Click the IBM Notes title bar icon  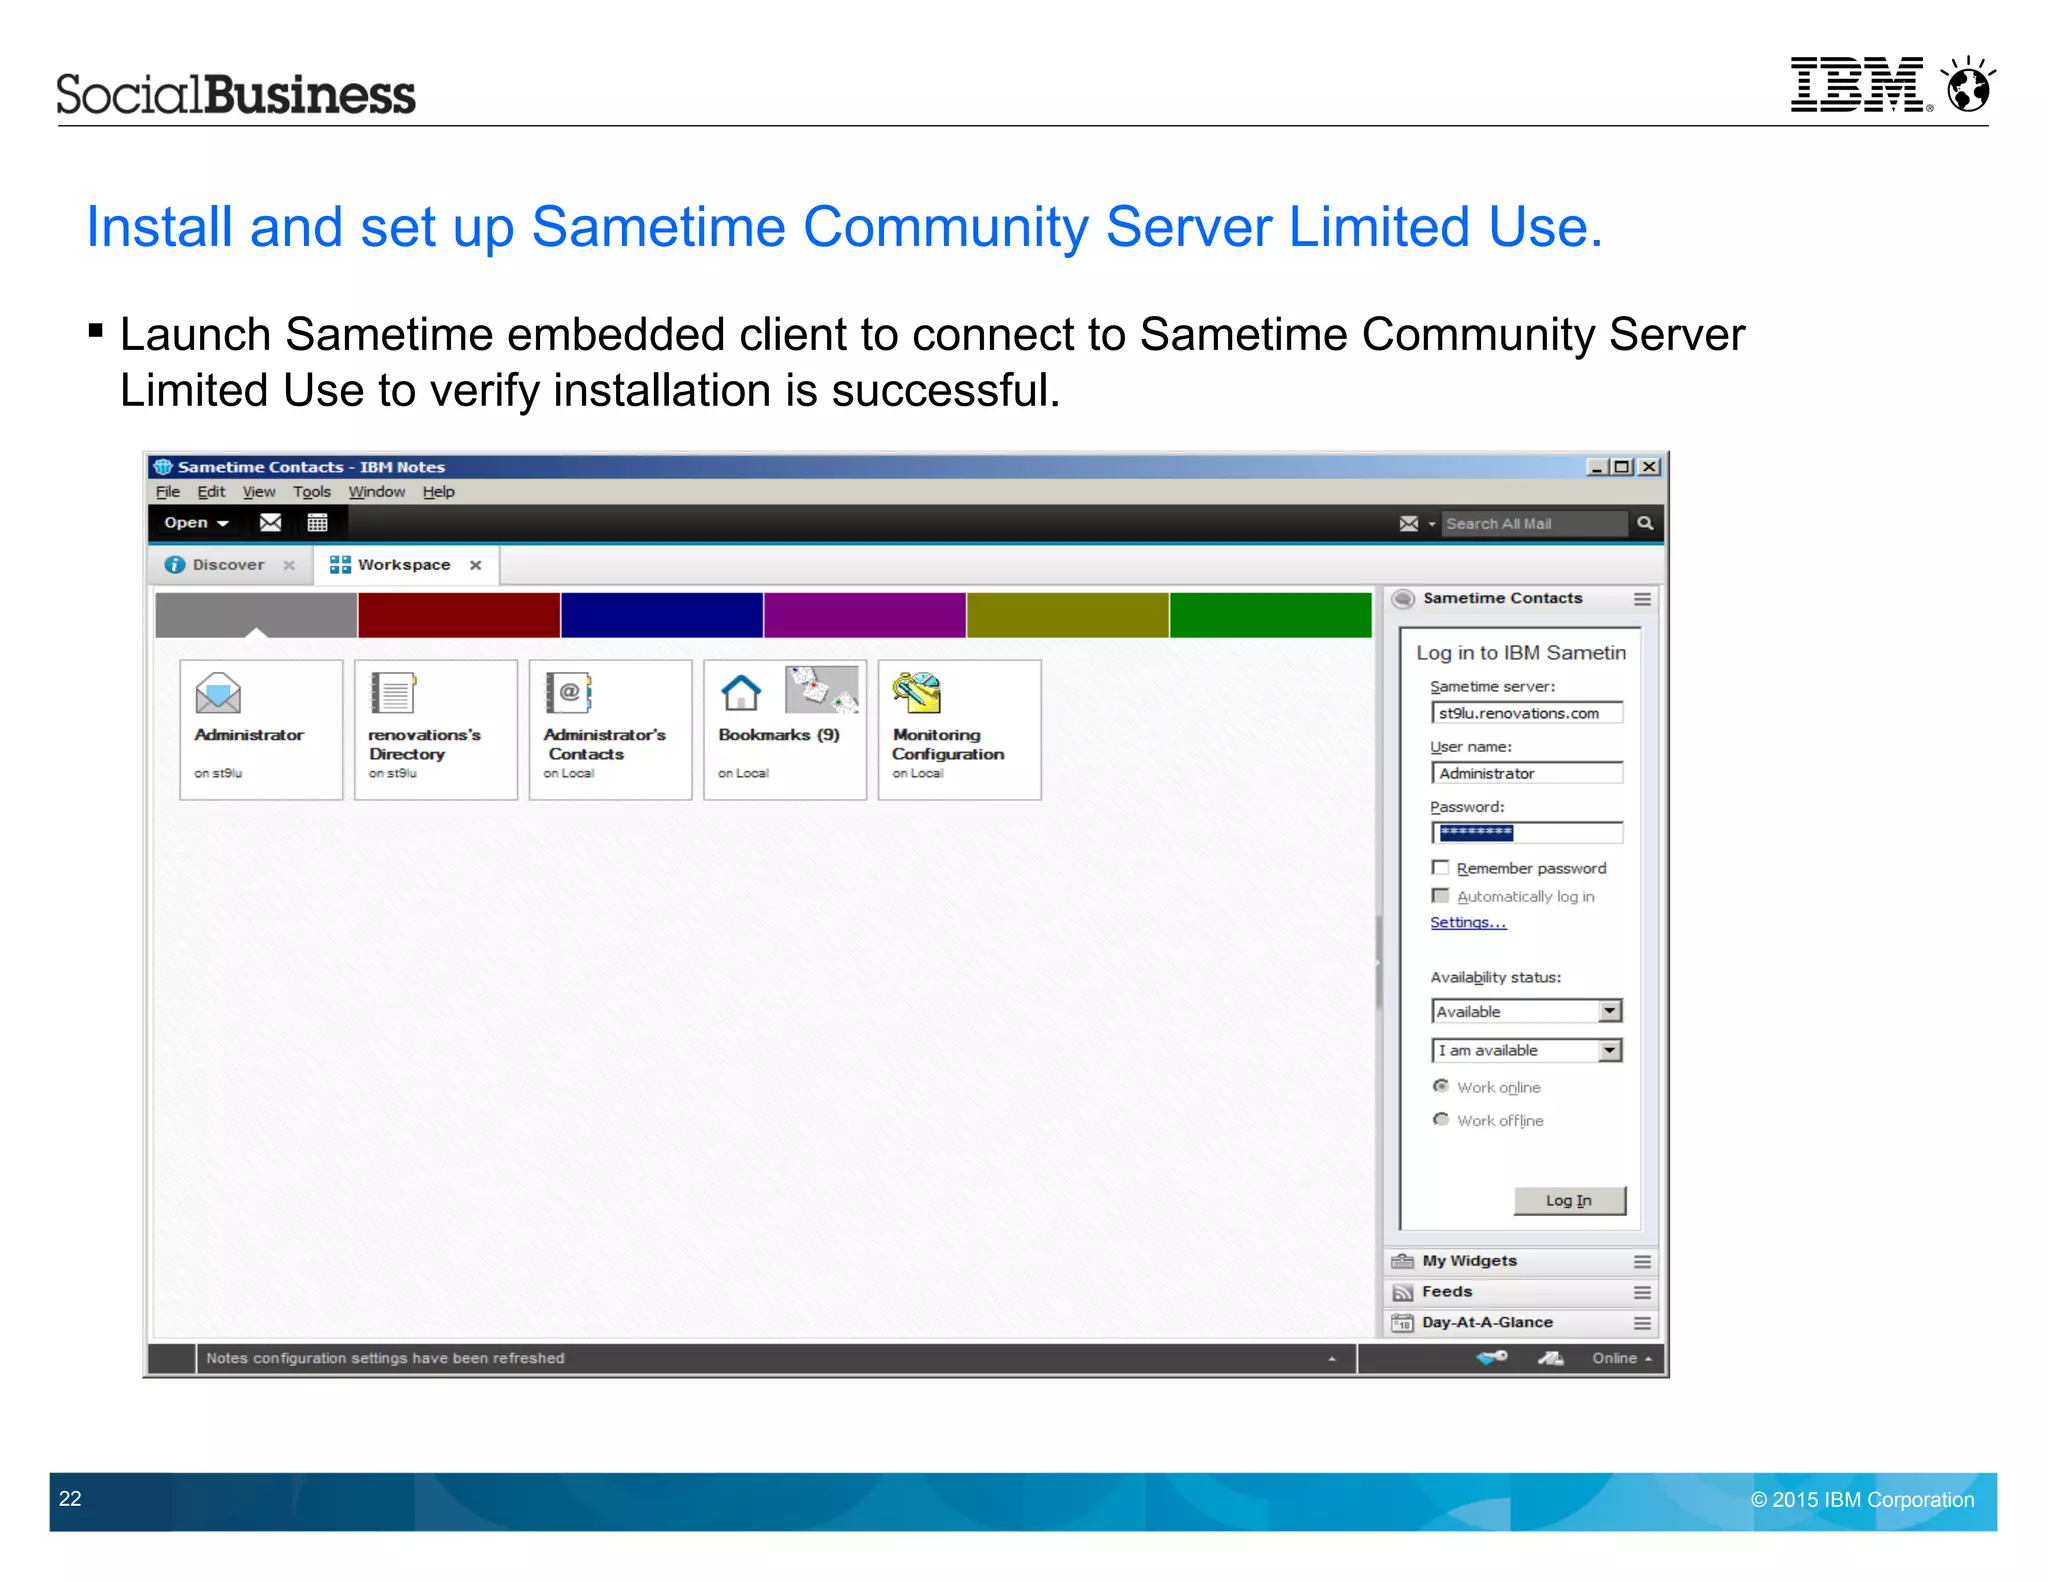click(x=163, y=467)
